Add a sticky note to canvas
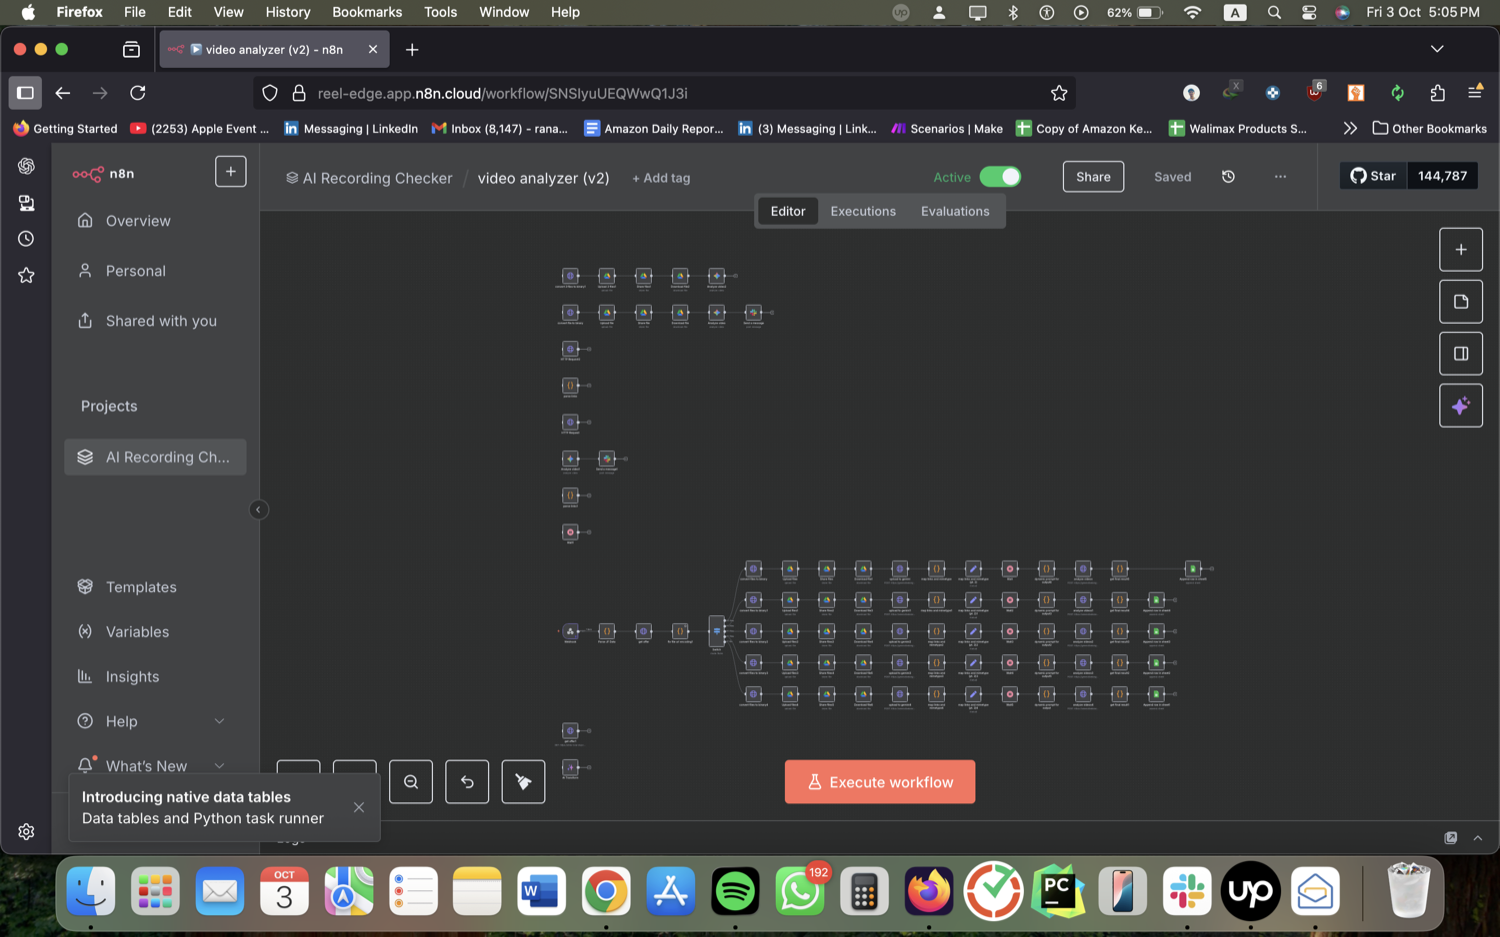Screen dimensions: 1500x937 (1461, 302)
